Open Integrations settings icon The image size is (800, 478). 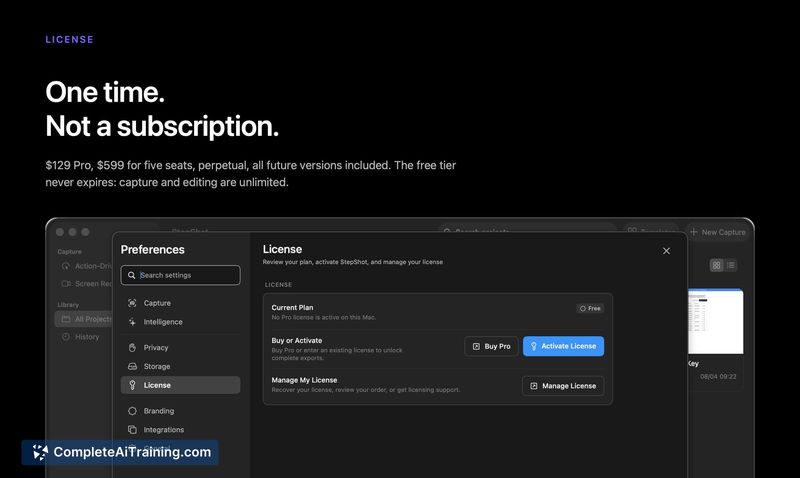[x=132, y=430]
